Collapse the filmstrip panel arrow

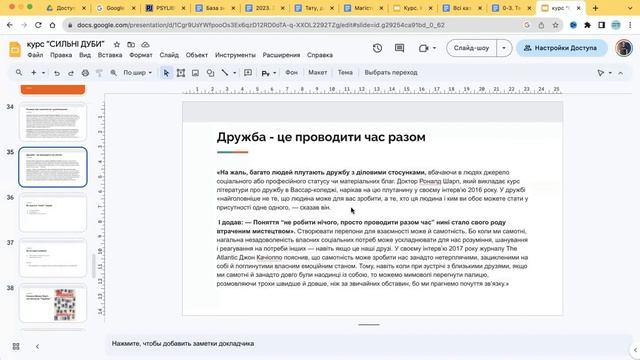coord(37,346)
